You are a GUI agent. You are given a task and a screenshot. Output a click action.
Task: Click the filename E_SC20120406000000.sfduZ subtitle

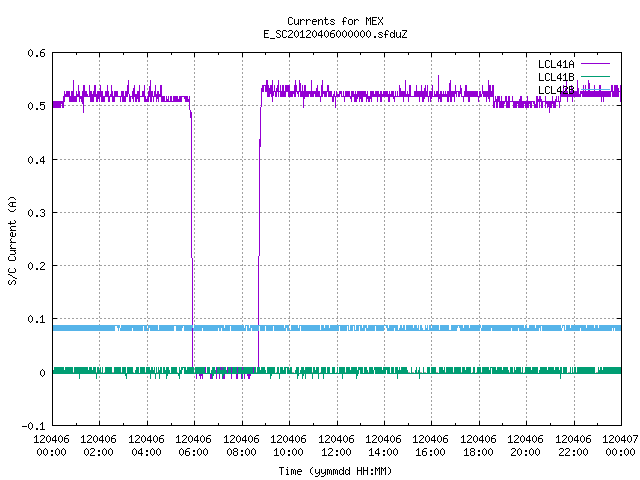pyautogui.click(x=335, y=34)
